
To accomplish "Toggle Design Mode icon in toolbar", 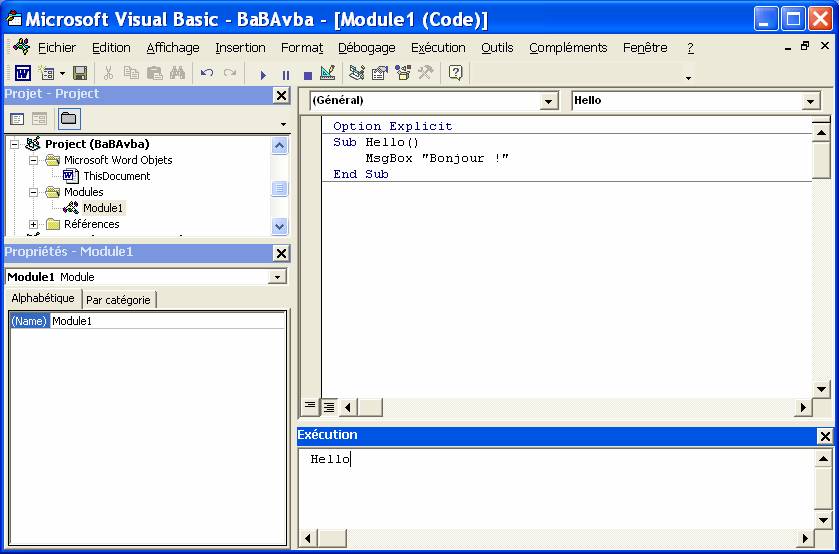I will (328, 73).
